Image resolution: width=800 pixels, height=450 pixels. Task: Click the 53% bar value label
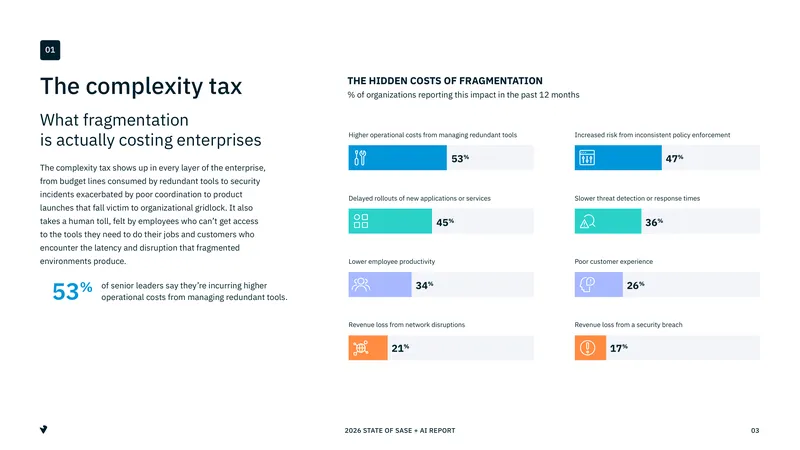[x=460, y=159]
